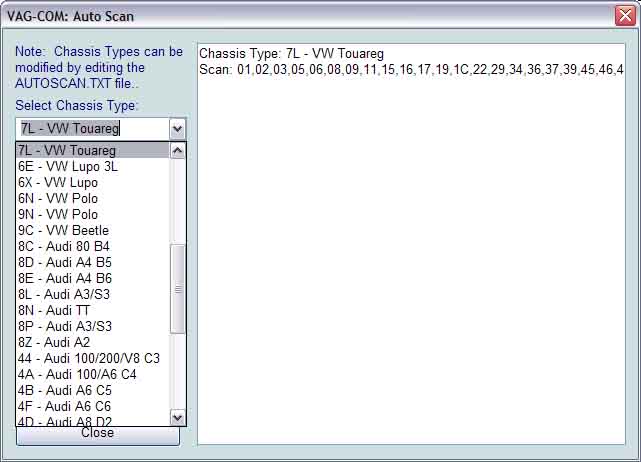
Task: Click the Chassis Type: 7L - VW Touareg output line
Action: point(291,54)
